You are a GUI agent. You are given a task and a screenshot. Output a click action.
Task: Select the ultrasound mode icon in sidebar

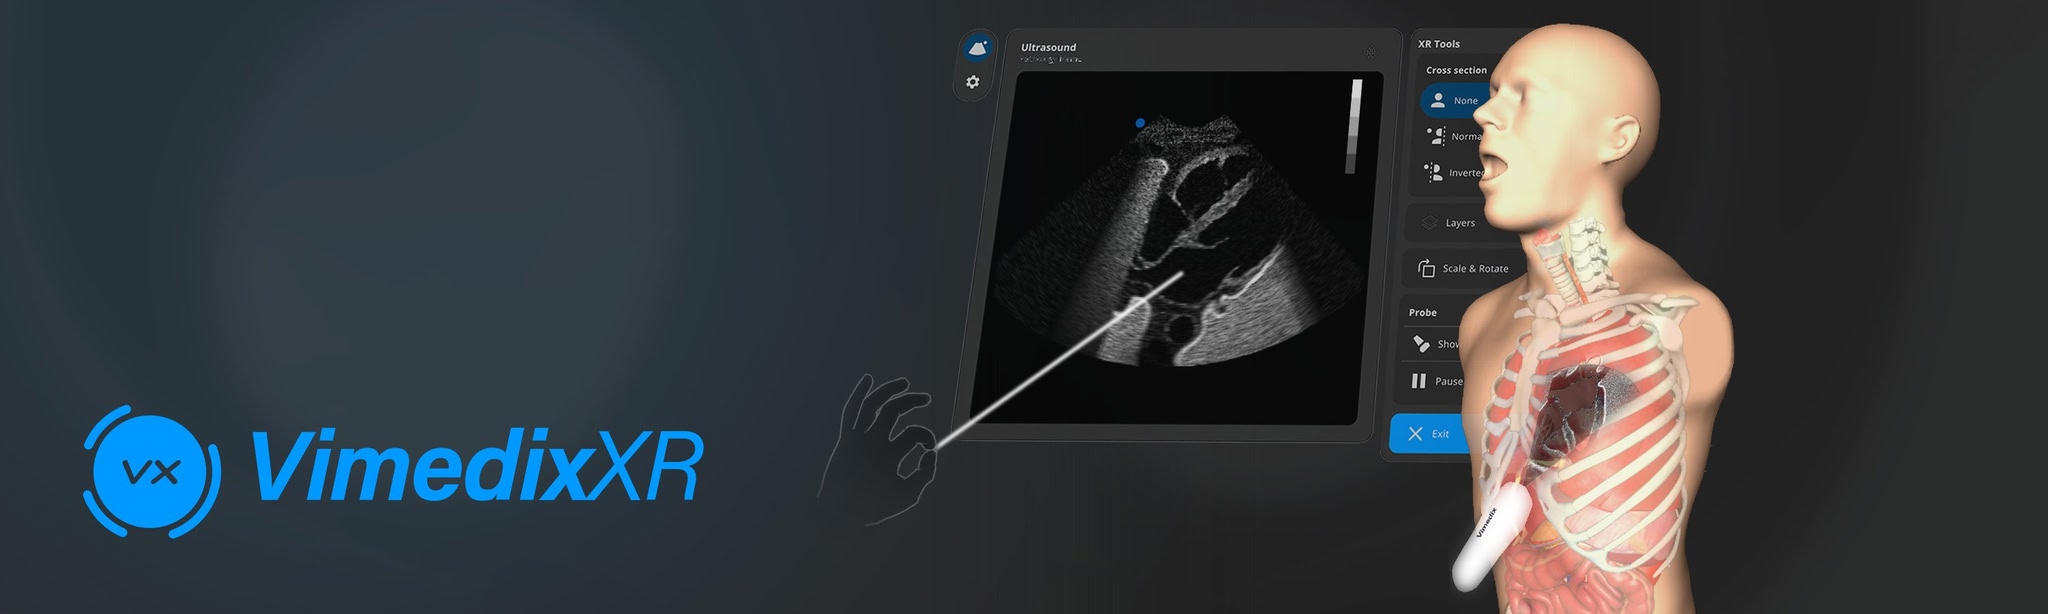point(977,48)
